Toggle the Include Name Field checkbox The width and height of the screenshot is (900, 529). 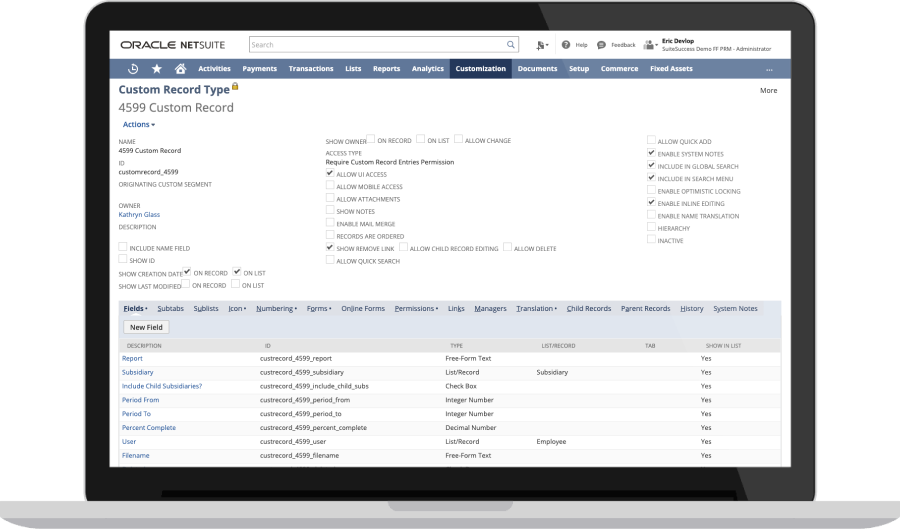point(123,247)
